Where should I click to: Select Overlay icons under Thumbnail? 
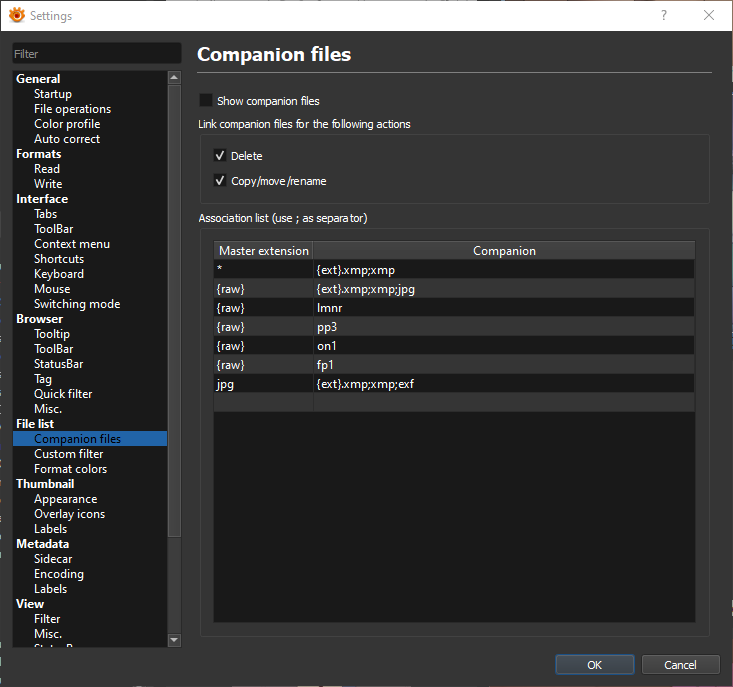pyautogui.click(x=69, y=514)
